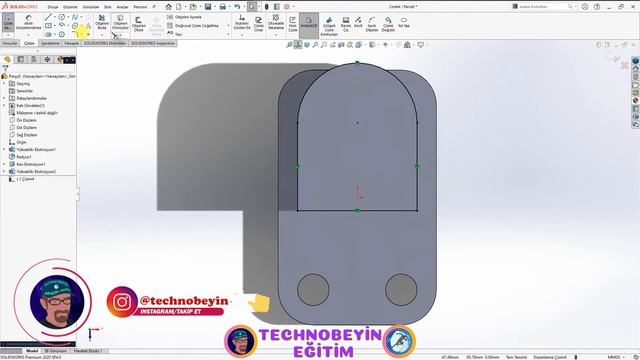Click the Çizimi Onar repair sketch tool

[x=259, y=24]
